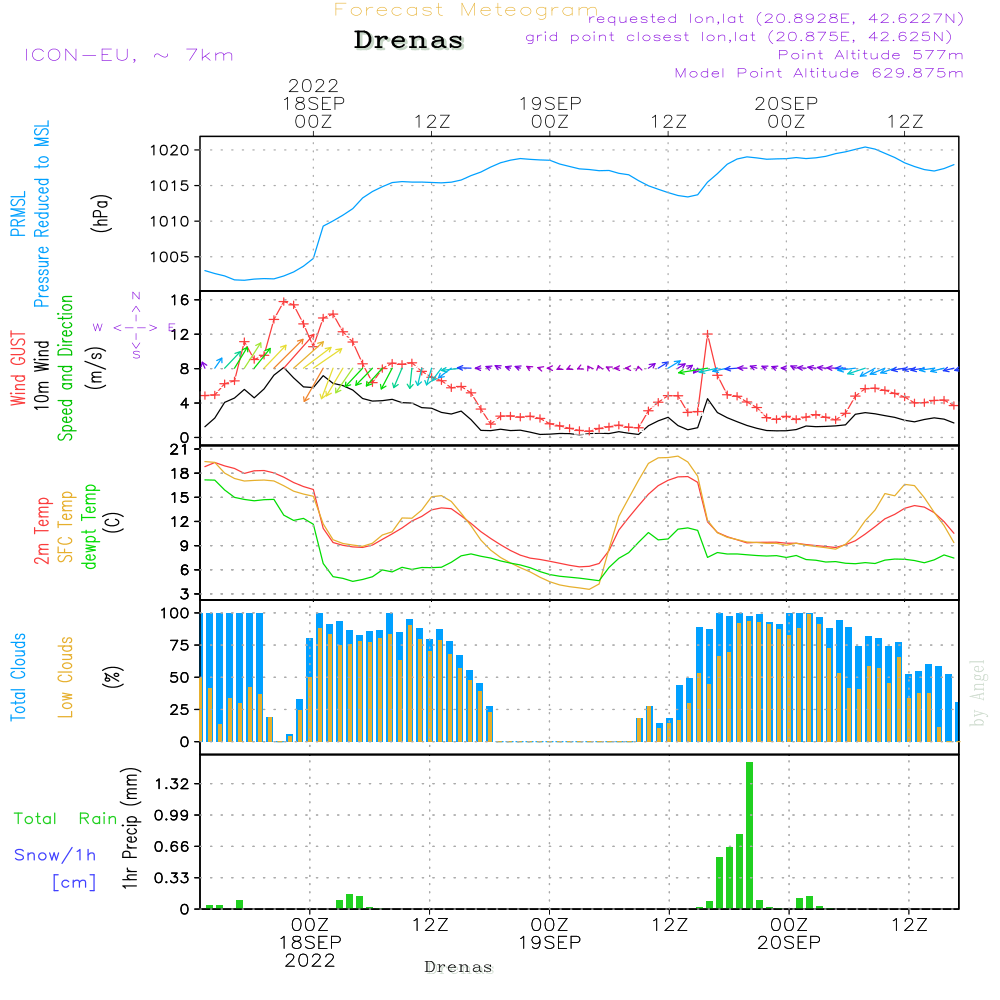This screenshot has height=1000, width=1000.
Task: Select the "1020" pressure axis value
Action: [x=170, y=151]
